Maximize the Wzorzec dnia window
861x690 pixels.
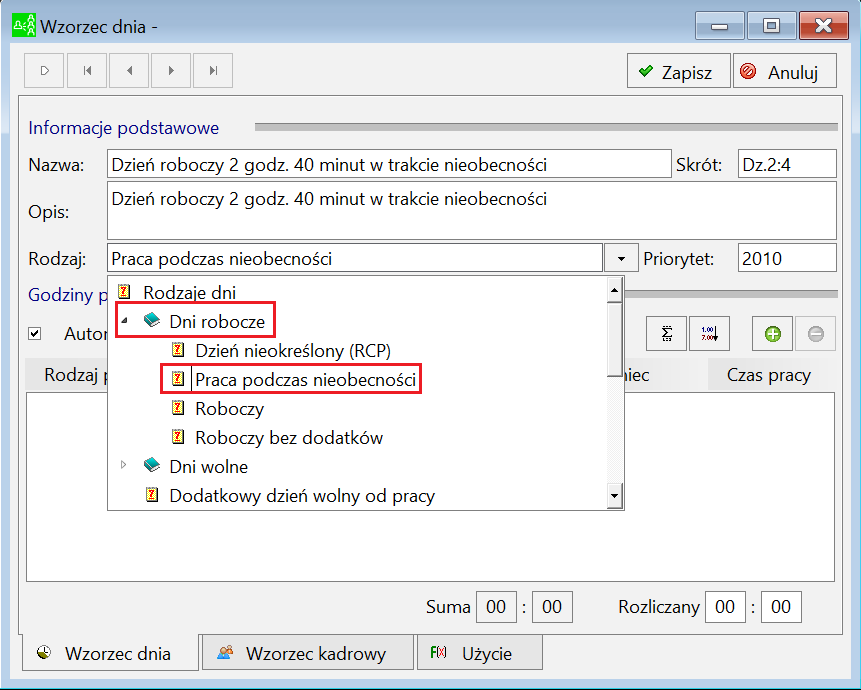[x=771, y=26]
